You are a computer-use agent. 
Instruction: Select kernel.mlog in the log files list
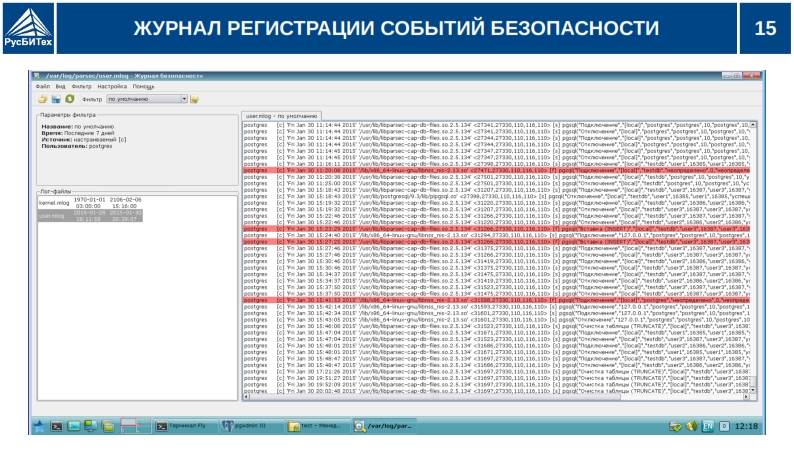[52, 203]
